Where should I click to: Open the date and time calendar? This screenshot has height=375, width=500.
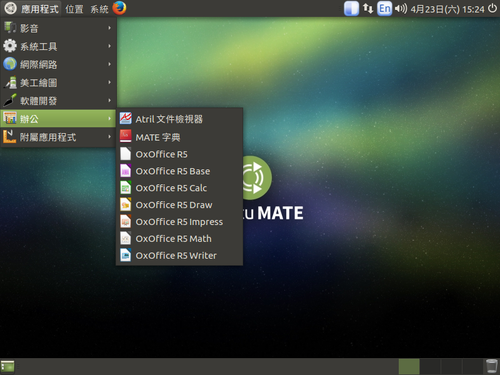447,9
